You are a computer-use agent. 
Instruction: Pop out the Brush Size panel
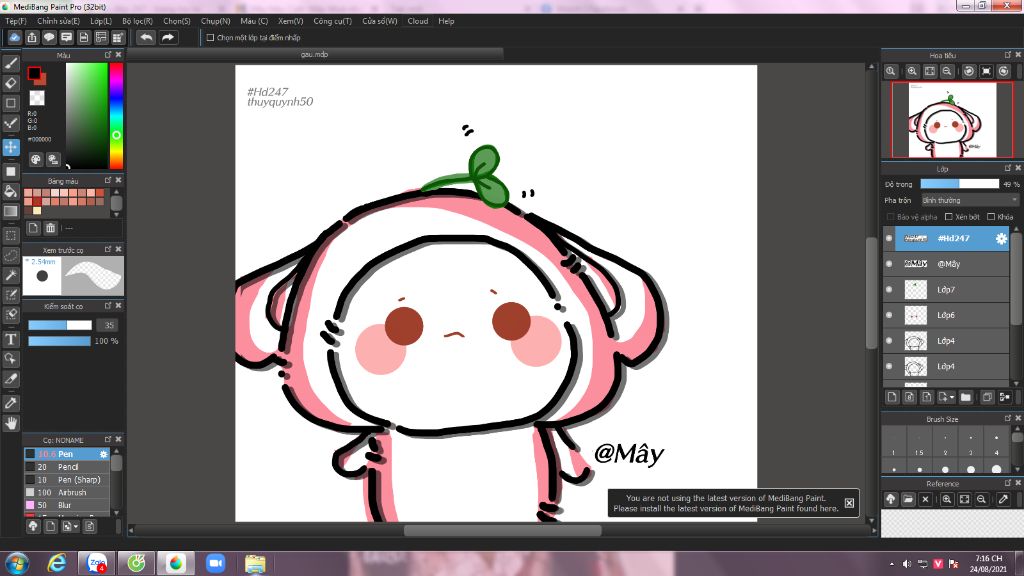(x=1008, y=419)
